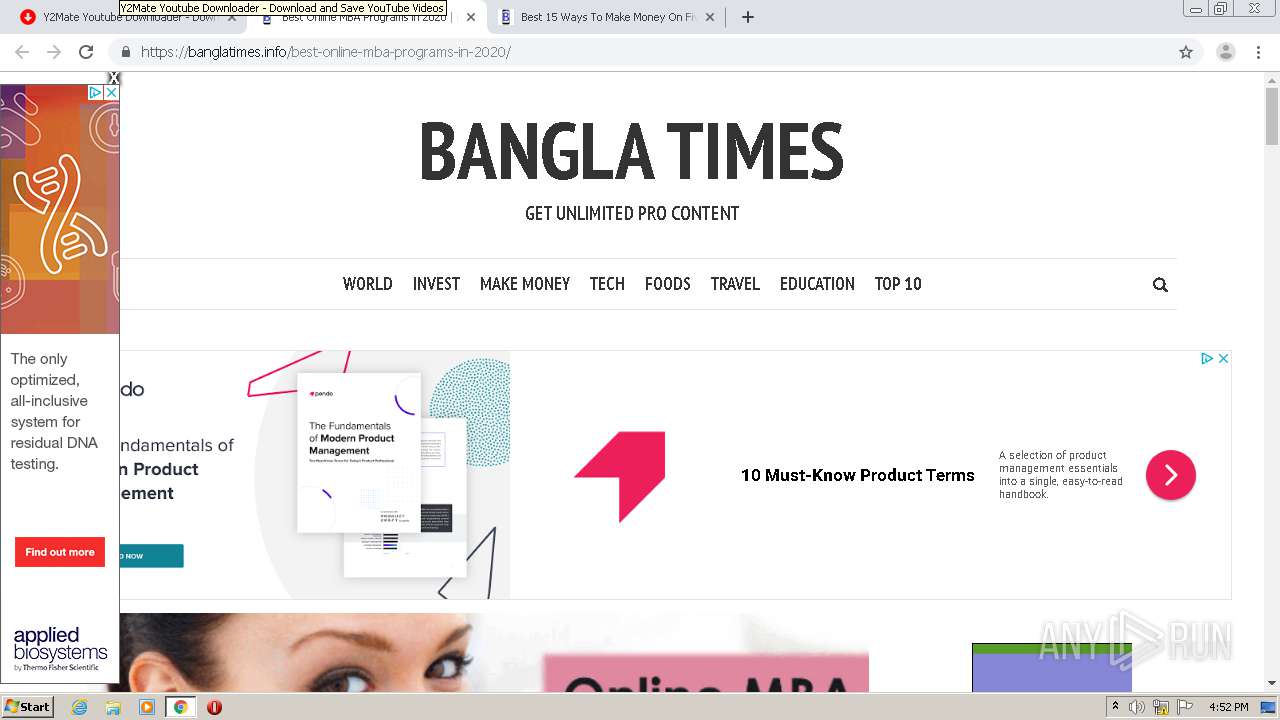
Task: Reload the current page
Action: pyautogui.click(x=86, y=52)
